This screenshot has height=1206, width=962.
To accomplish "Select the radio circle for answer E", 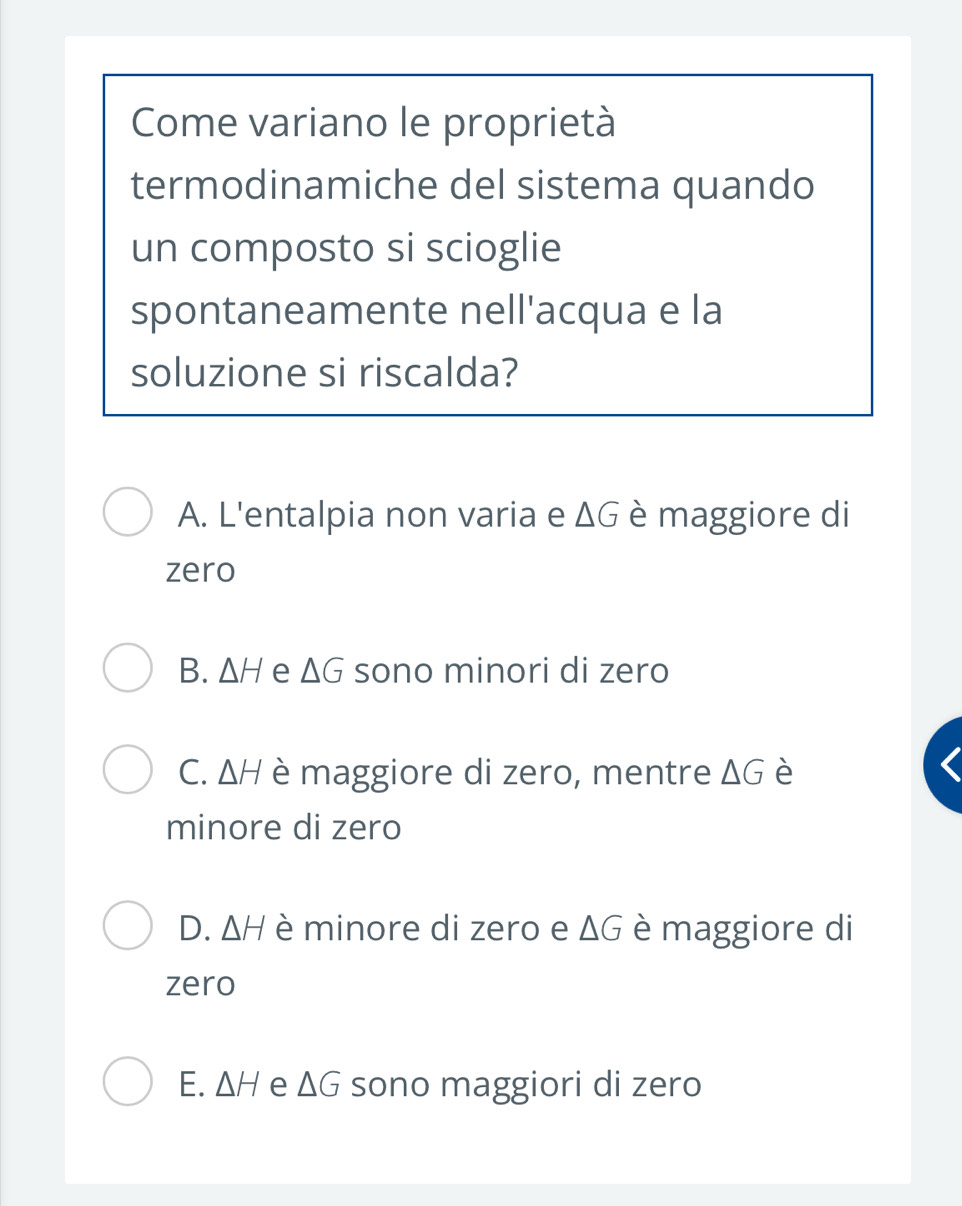I will (128, 1081).
